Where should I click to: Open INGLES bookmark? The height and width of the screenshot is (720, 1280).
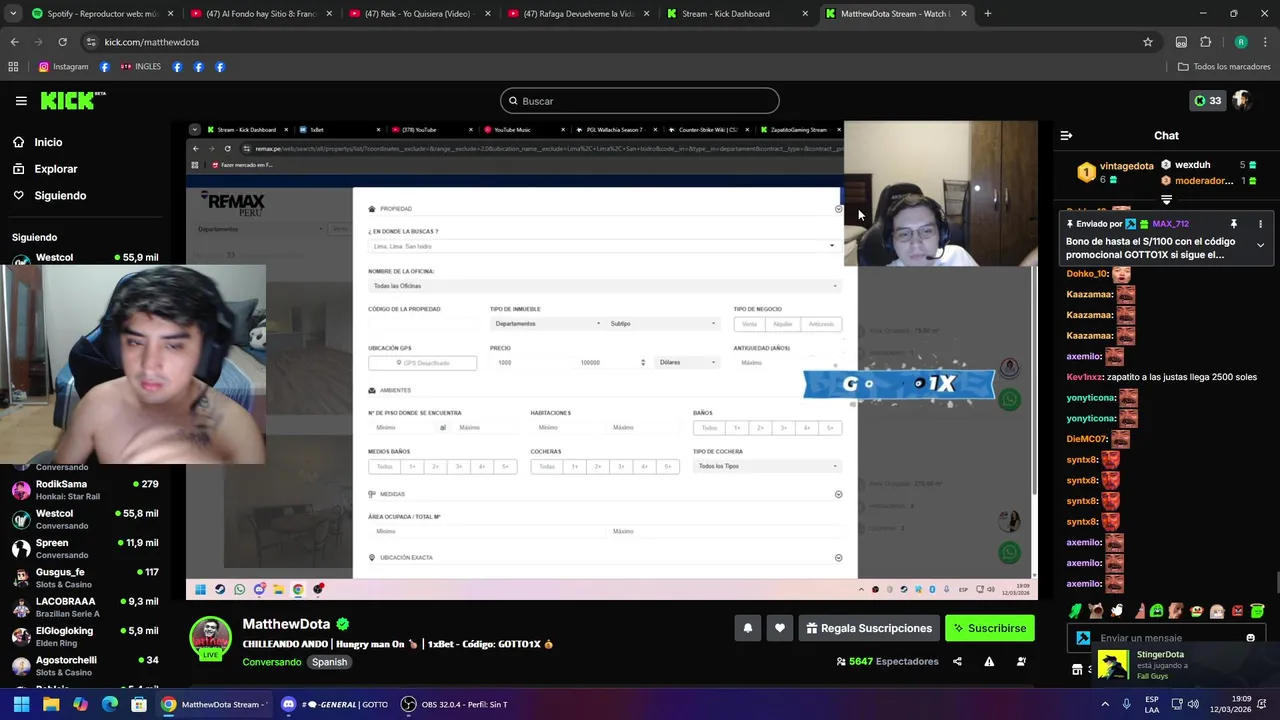(x=141, y=67)
